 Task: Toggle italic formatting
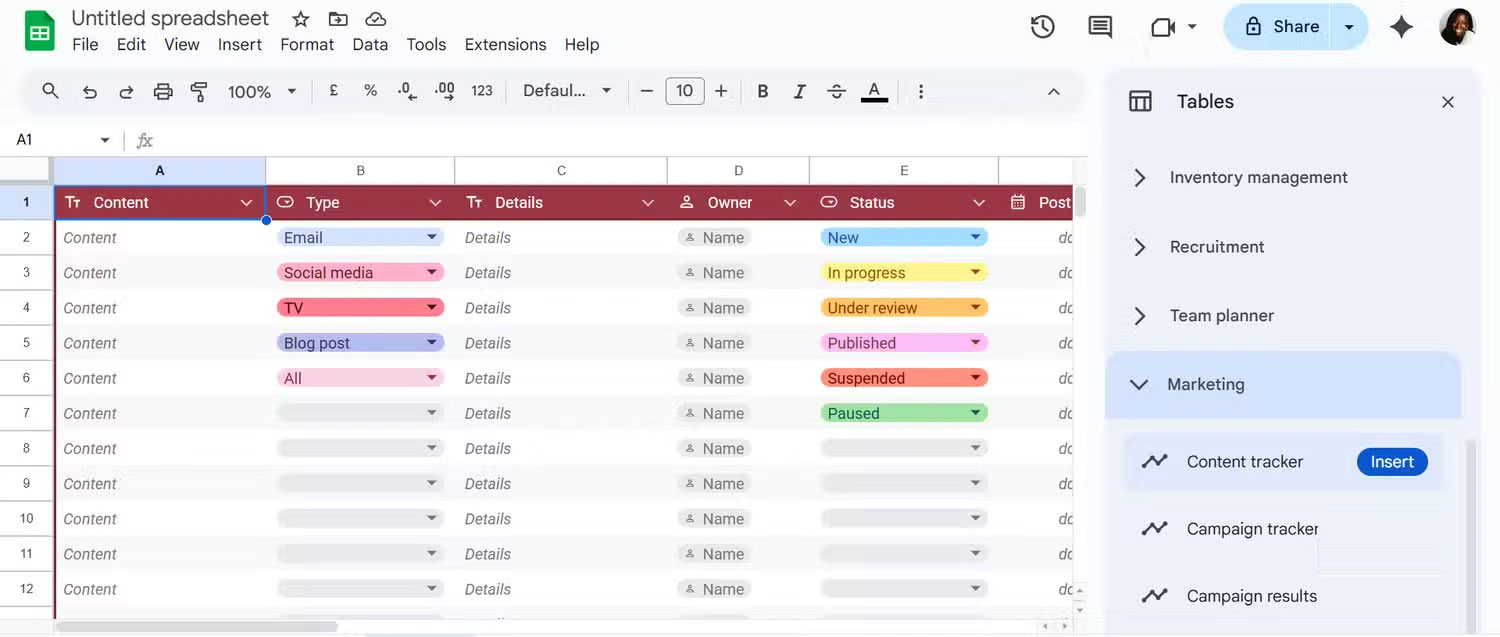pyautogui.click(x=799, y=90)
